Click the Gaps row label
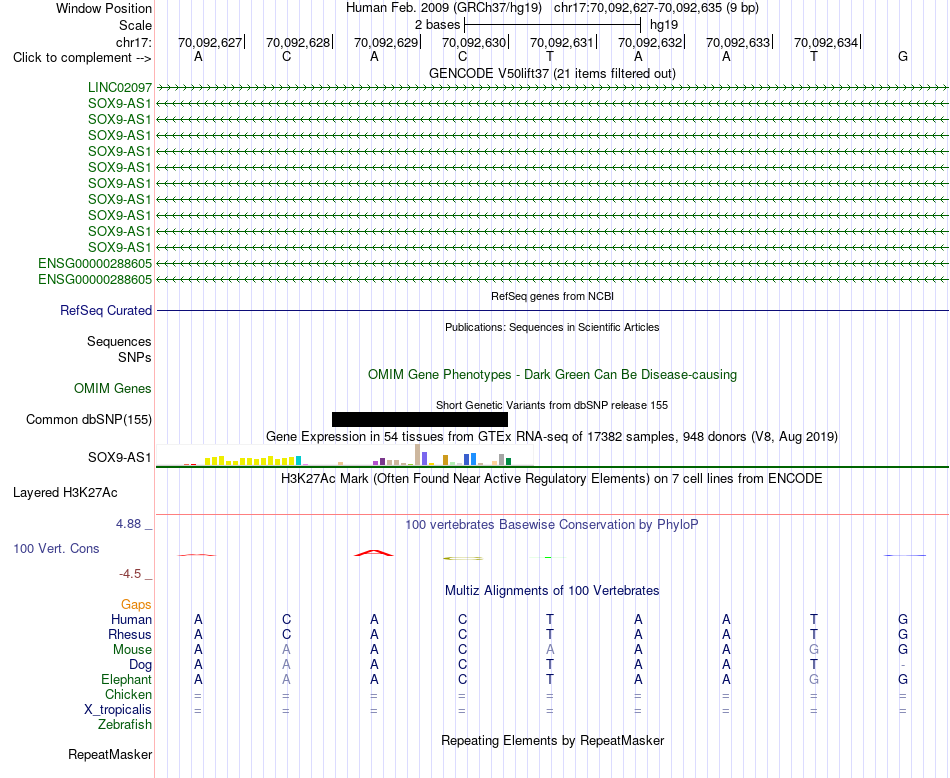 pos(136,605)
